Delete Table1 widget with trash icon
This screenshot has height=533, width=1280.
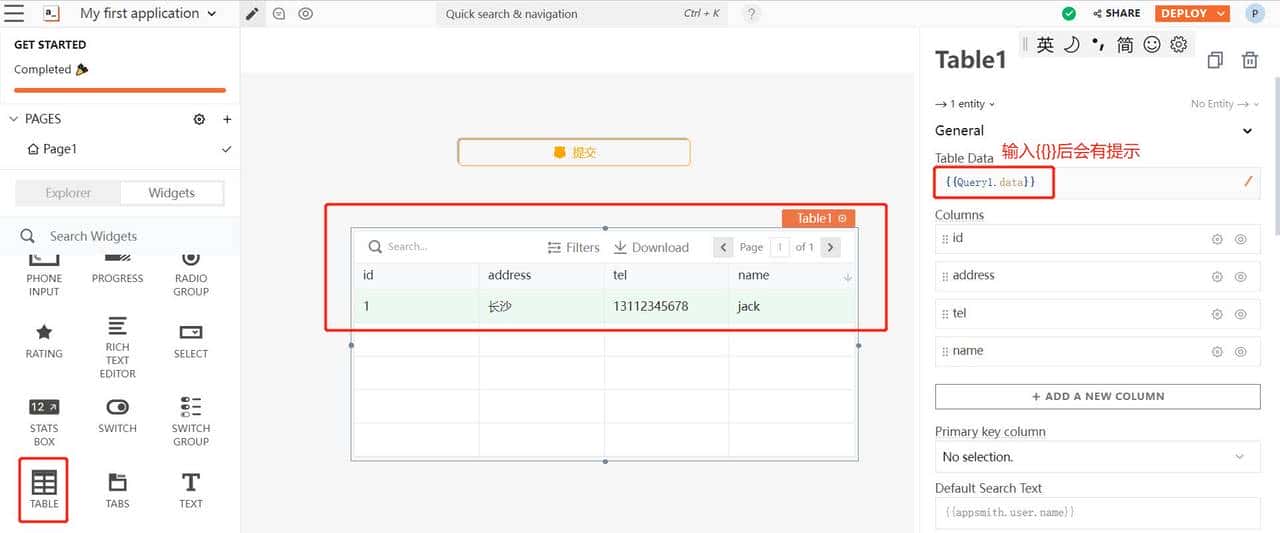click(x=1249, y=60)
